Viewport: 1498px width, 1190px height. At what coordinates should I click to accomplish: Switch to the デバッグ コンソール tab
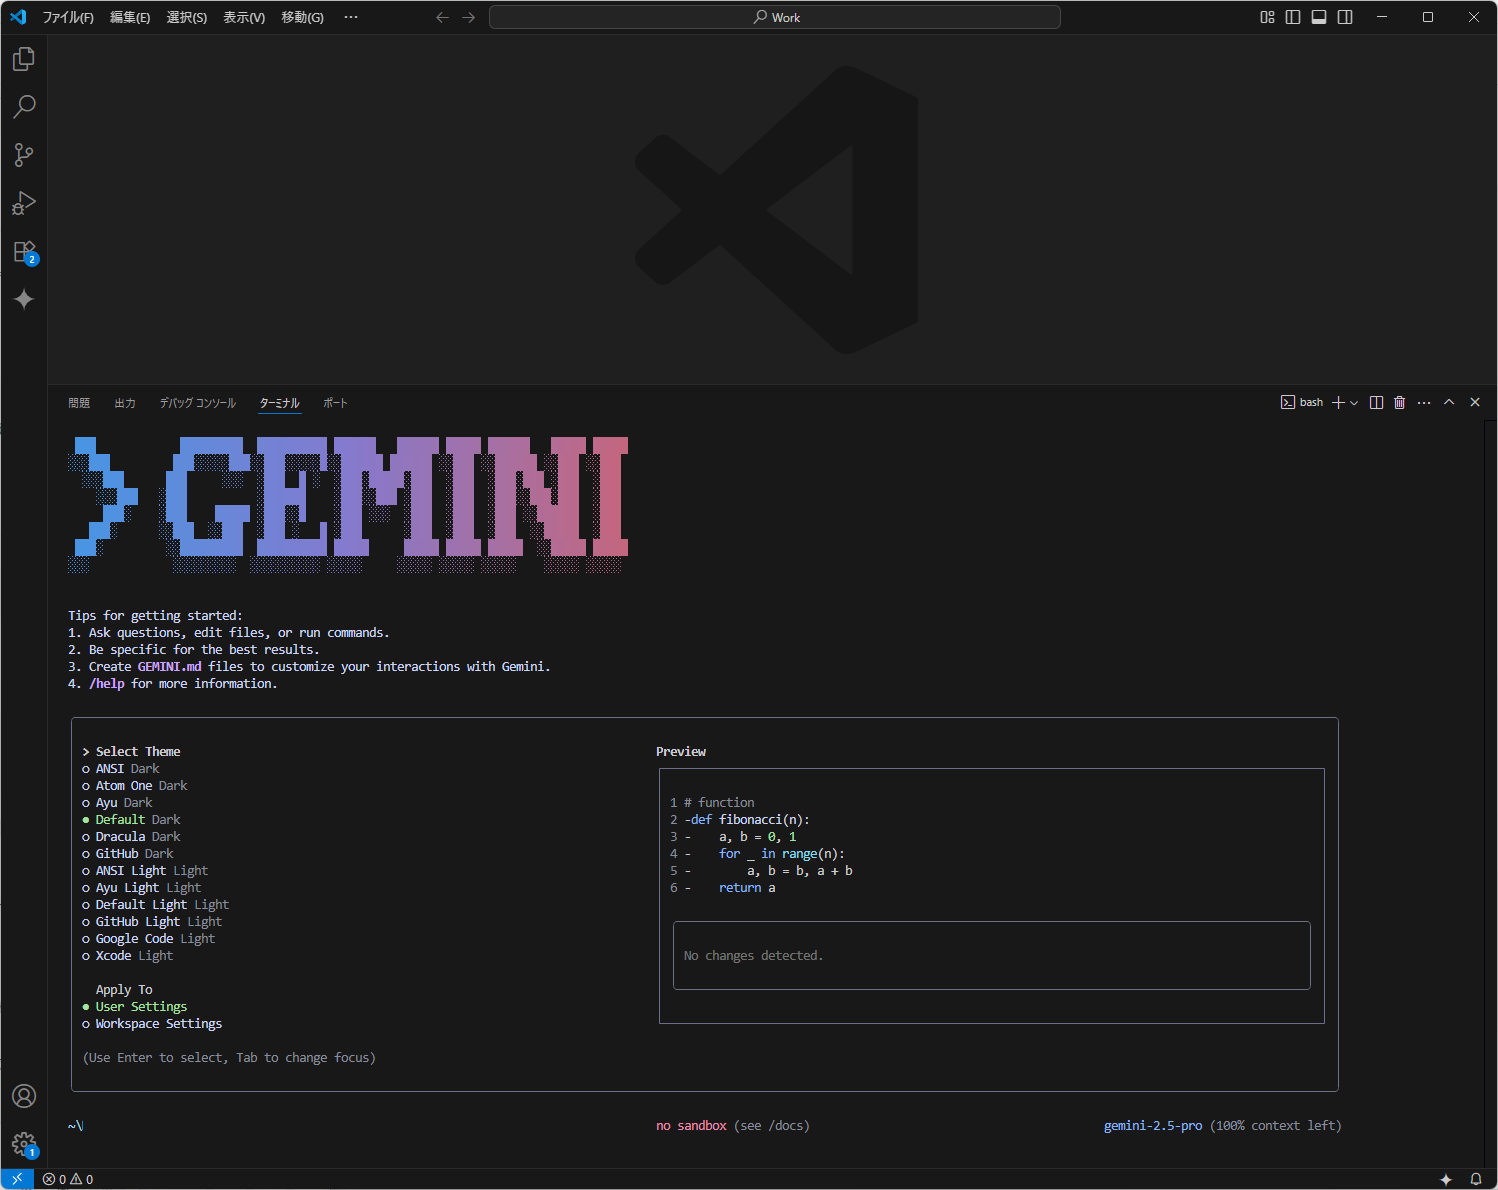(x=198, y=403)
